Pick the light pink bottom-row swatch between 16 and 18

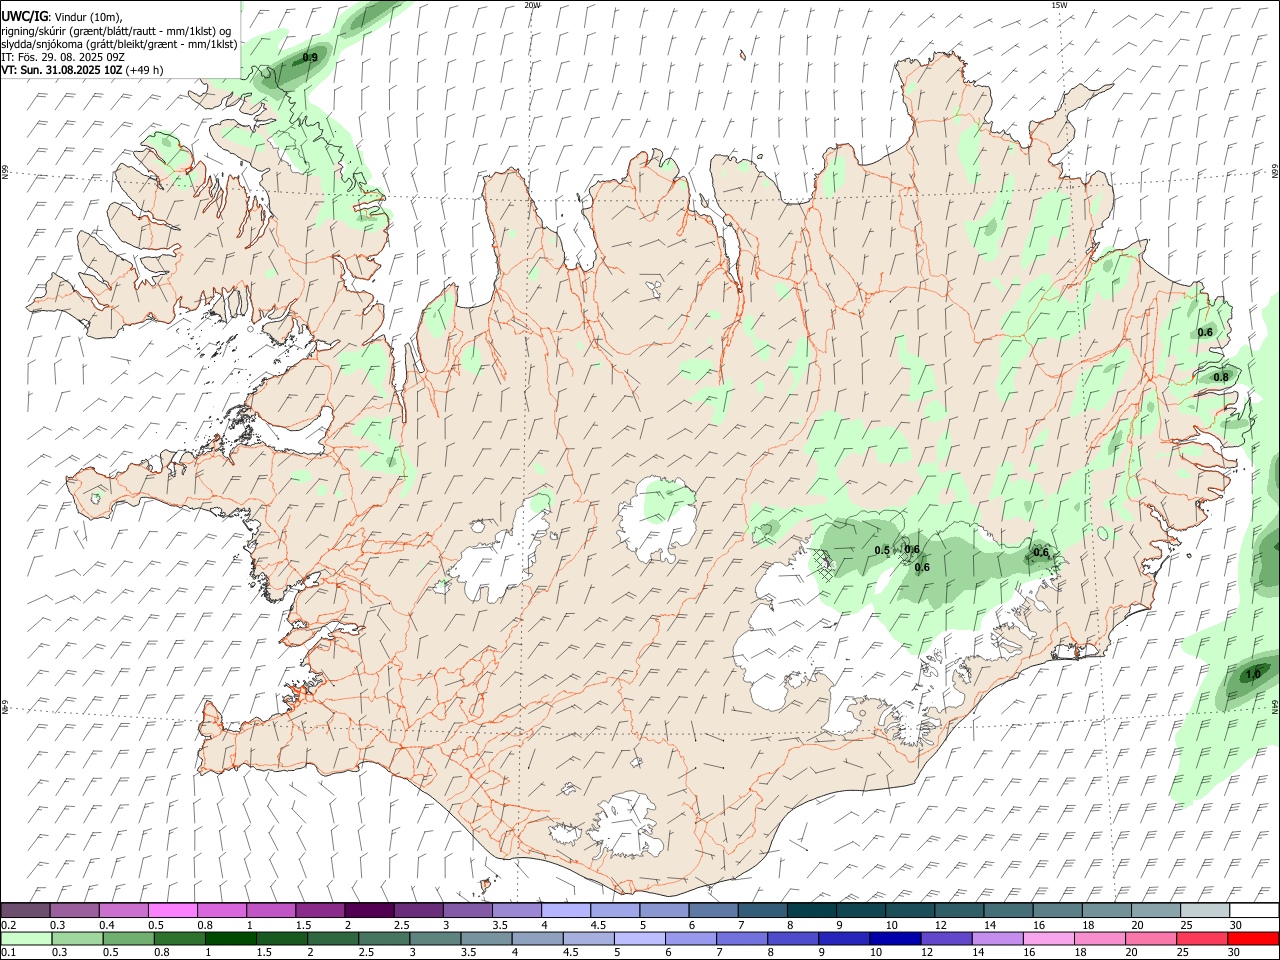click(1048, 938)
